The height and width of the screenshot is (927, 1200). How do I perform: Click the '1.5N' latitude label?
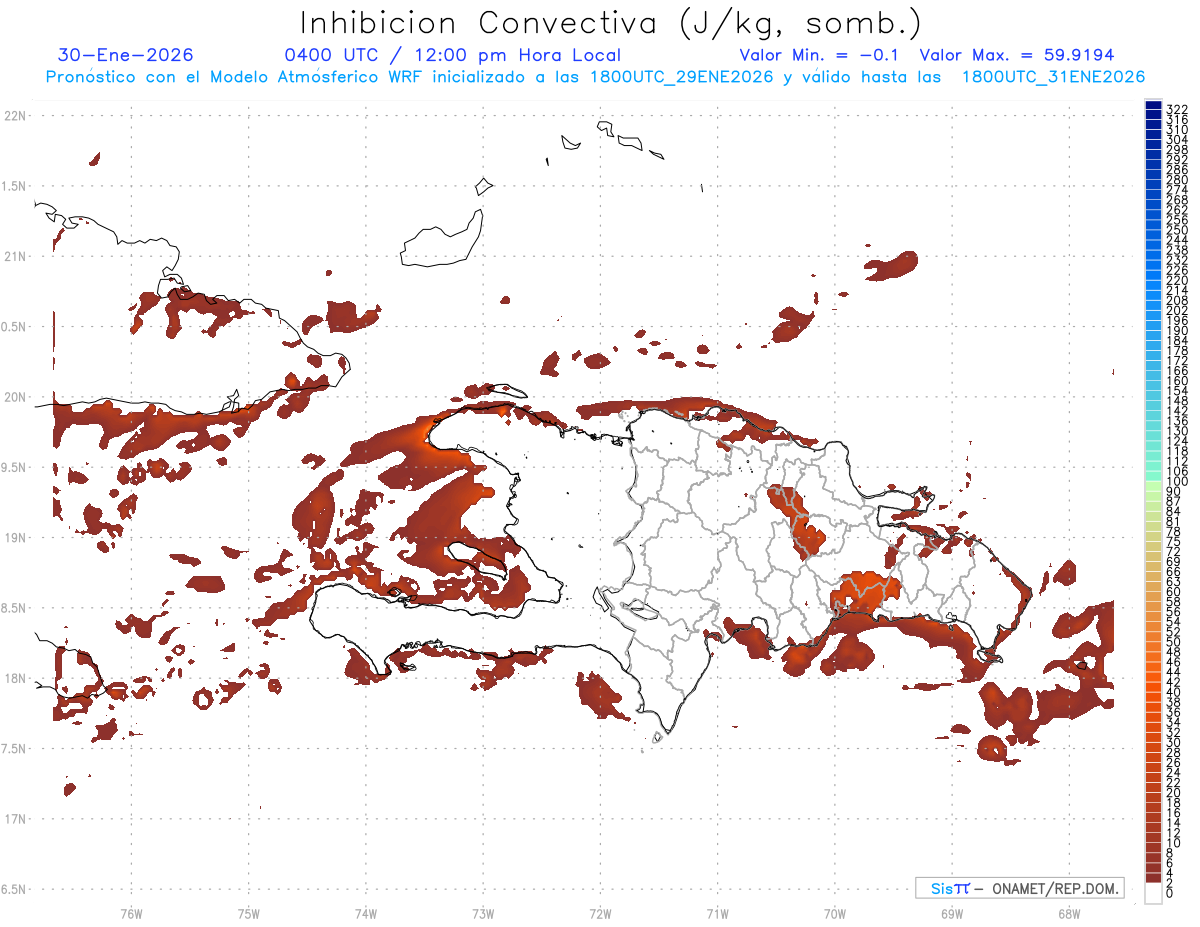(15, 187)
